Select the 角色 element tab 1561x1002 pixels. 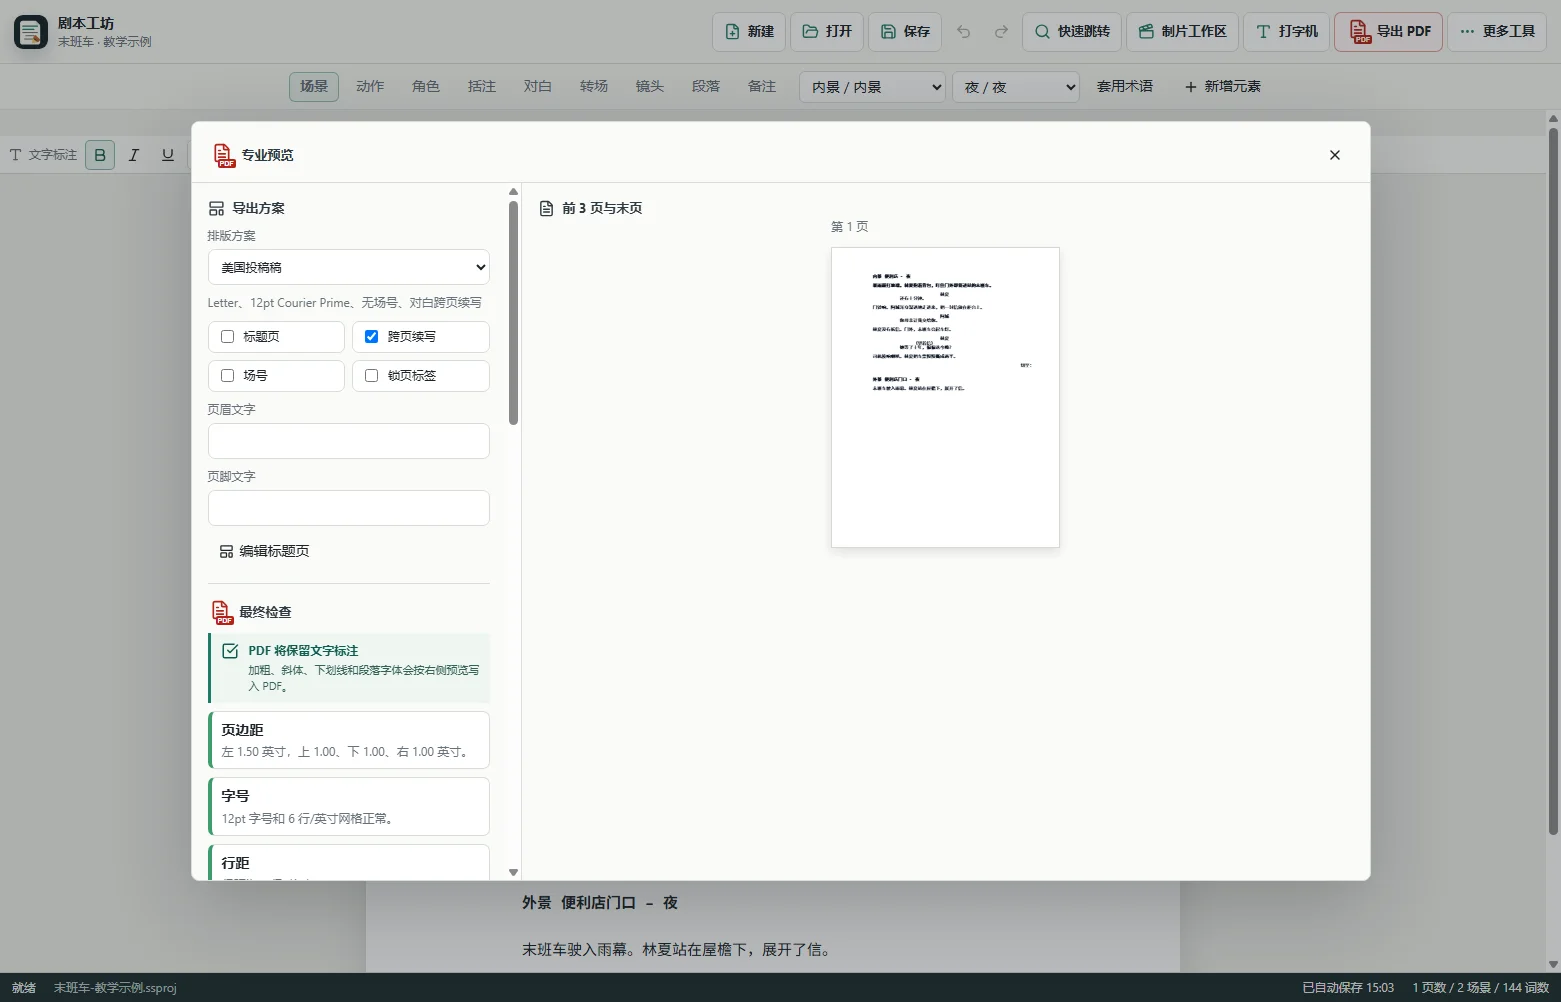[x=426, y=87]
